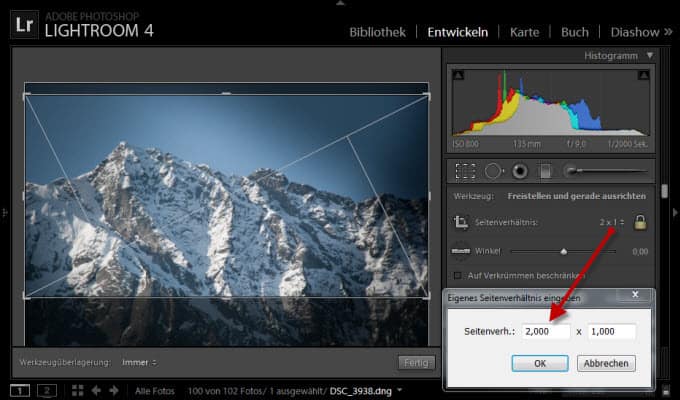
Task: Click the crop frame tool icon
Action: coord(461,222)
